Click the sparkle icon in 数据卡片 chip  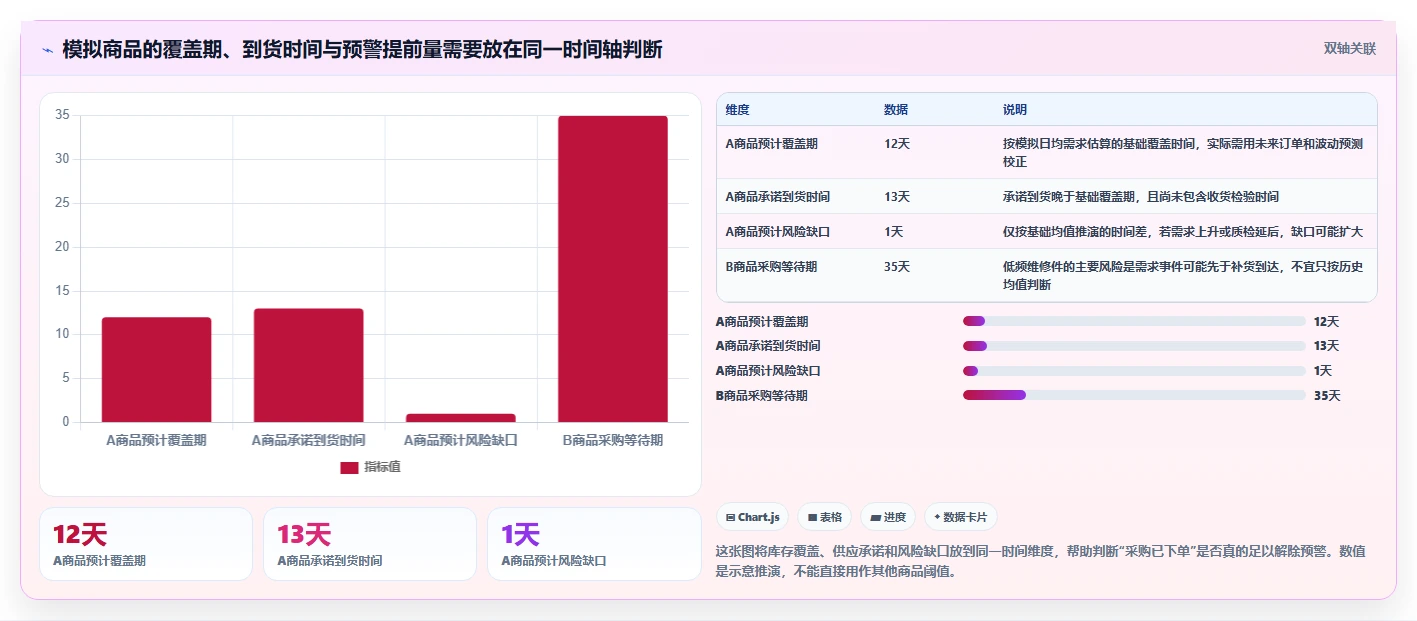click(937, 517)
